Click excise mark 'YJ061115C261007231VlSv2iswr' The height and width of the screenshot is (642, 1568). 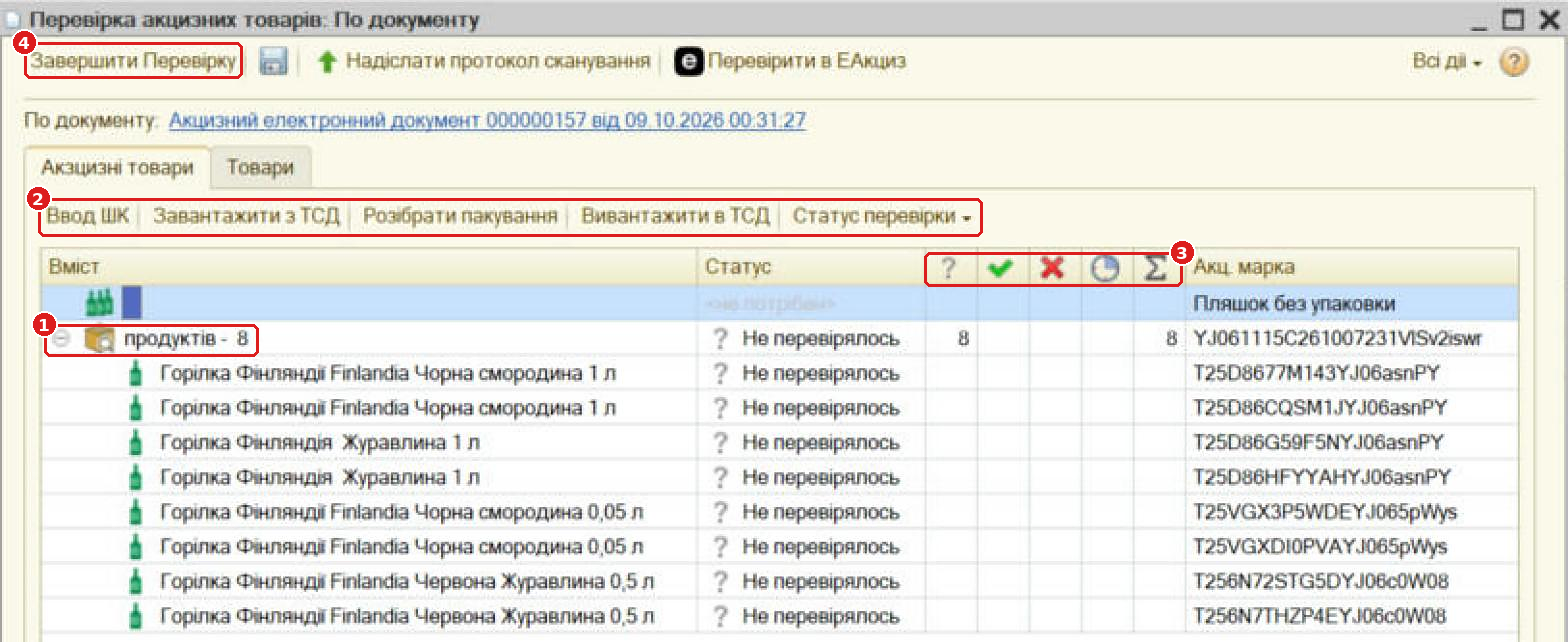(x=1337, y=339)
